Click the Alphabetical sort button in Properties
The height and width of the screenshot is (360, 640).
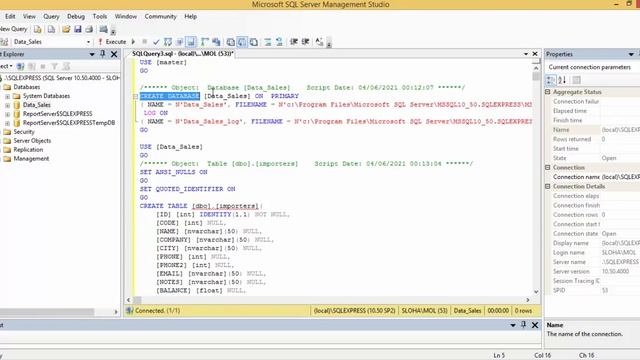(x=562, y=80)
